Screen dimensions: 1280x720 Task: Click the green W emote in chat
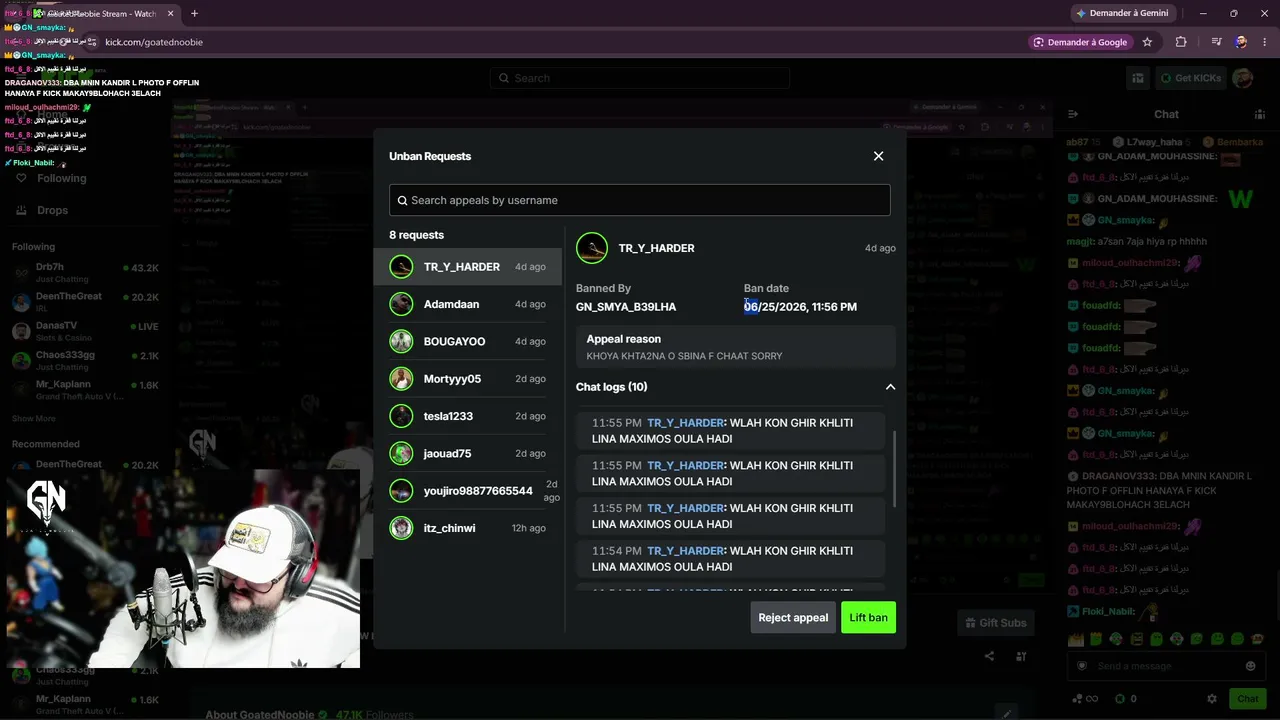click(x=1240, y=198)
